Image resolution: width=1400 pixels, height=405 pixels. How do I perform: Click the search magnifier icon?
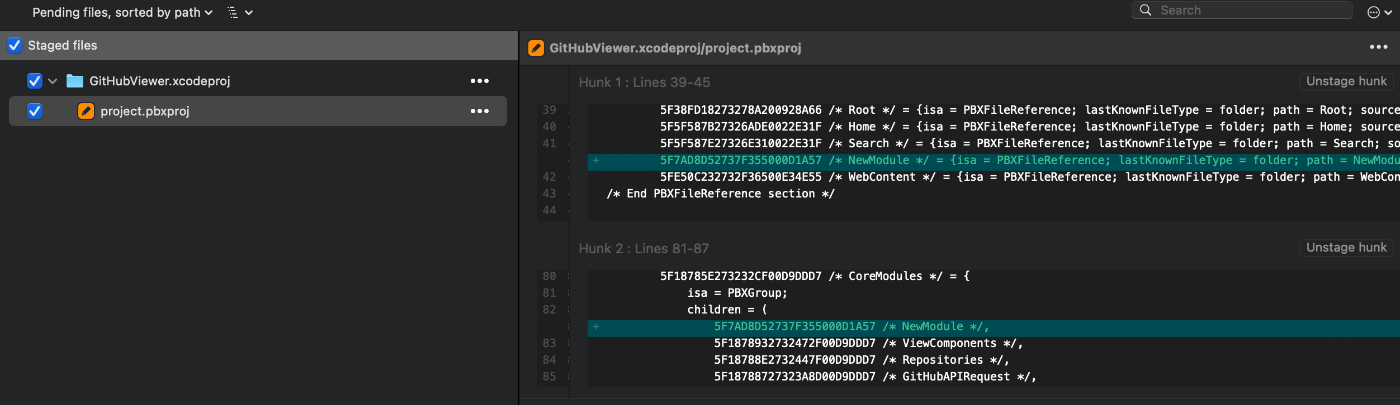(1146, 10)
